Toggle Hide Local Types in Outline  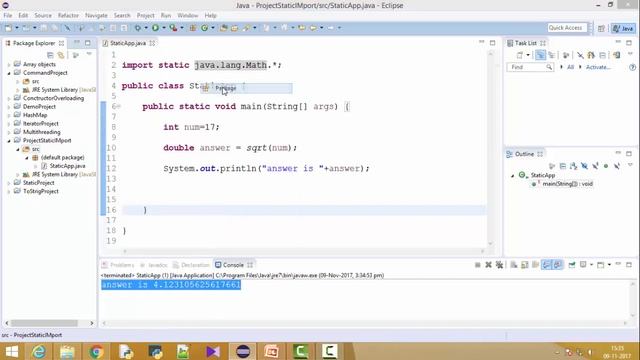pos(617,166)
